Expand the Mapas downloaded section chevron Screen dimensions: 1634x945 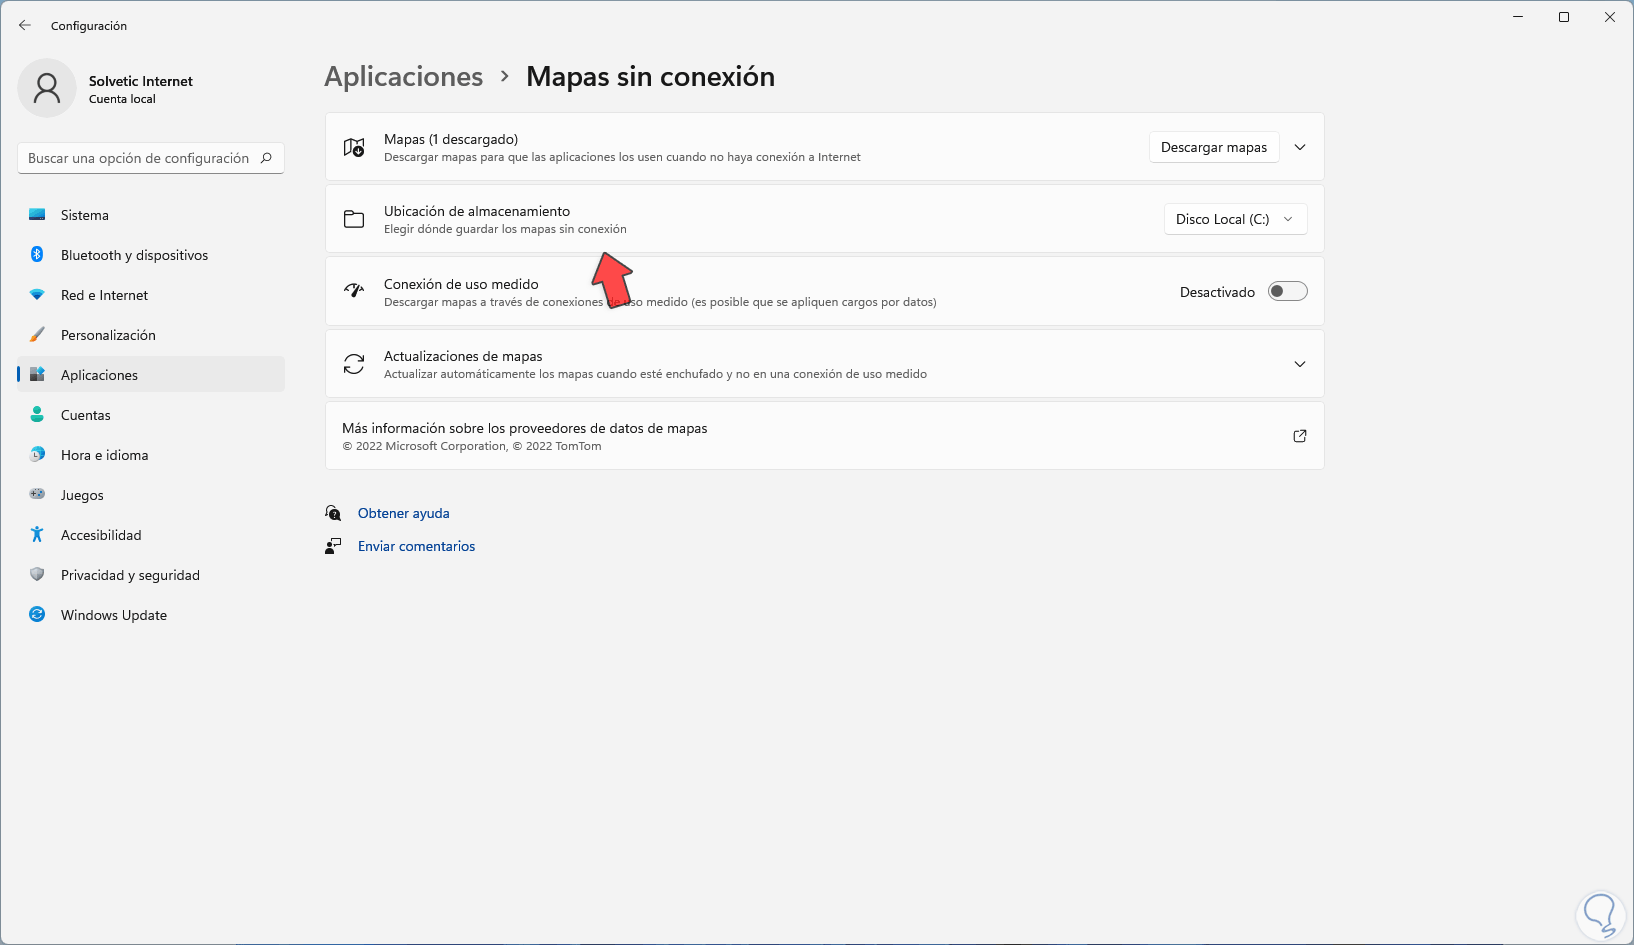(x=1300, y=147)
